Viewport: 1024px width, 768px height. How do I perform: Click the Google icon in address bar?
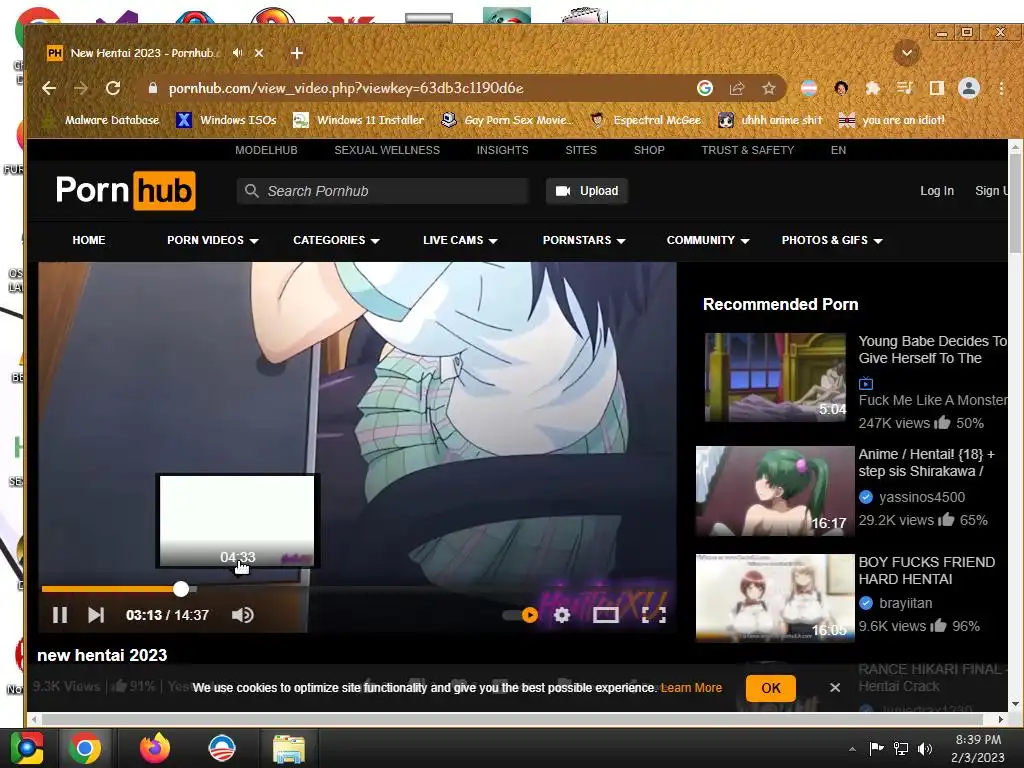coord(705,88)
